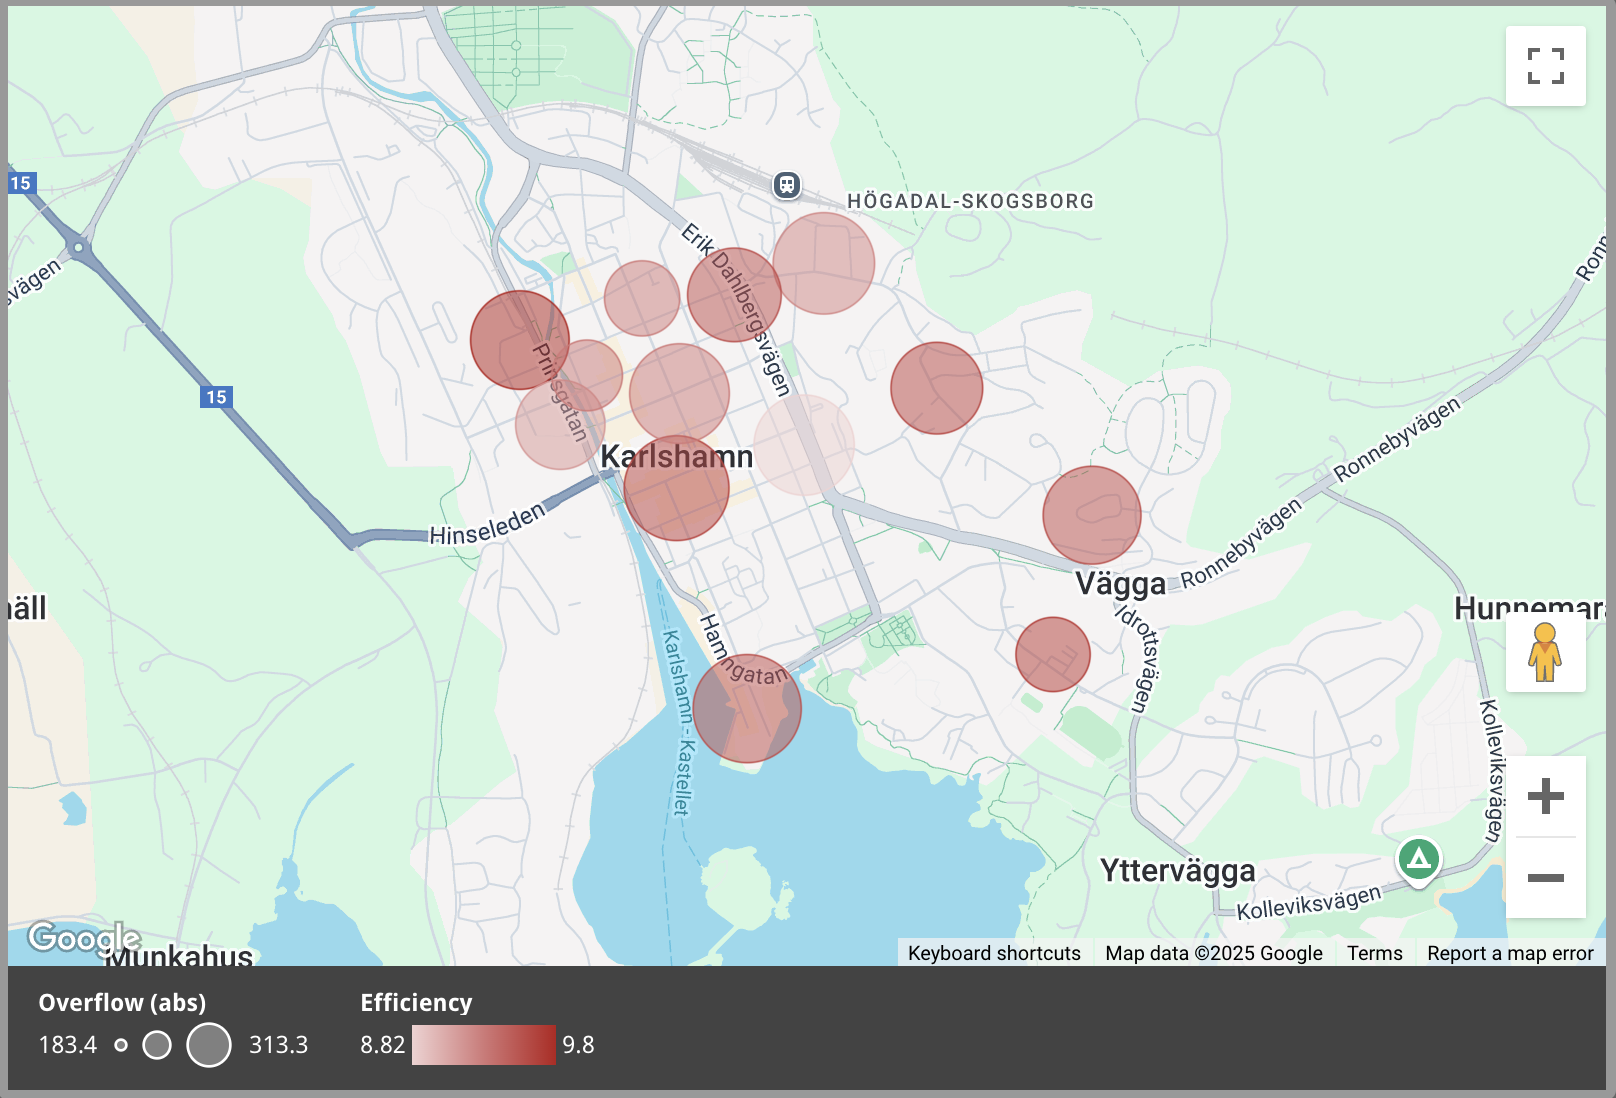Click the green campsite marker near Kolleviksvägen
1616x1098 pixels.
[1418, 859]
